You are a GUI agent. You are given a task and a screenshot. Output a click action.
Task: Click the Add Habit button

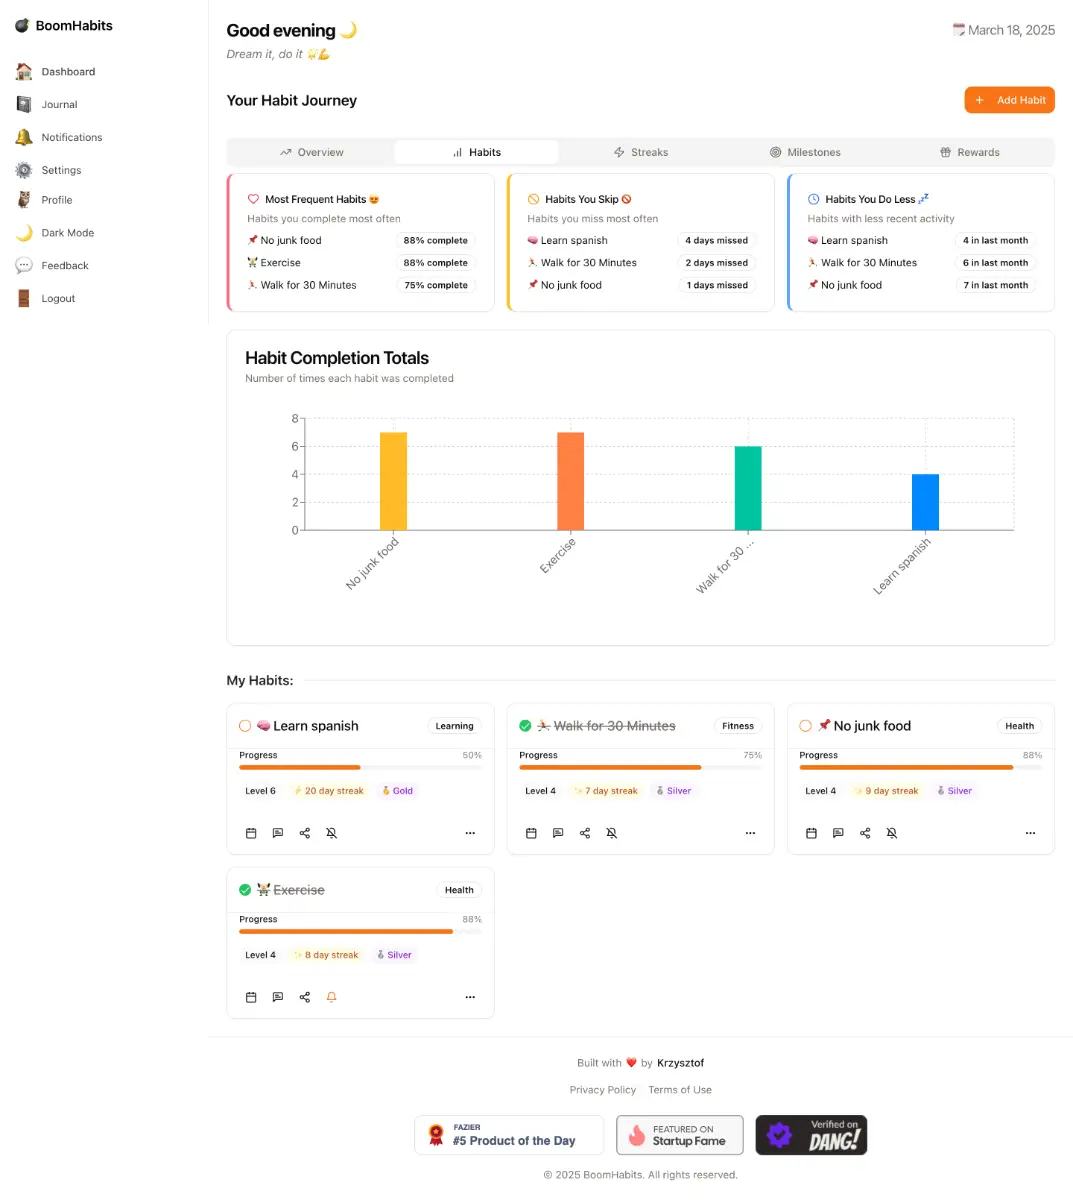tap(1009, 100)
